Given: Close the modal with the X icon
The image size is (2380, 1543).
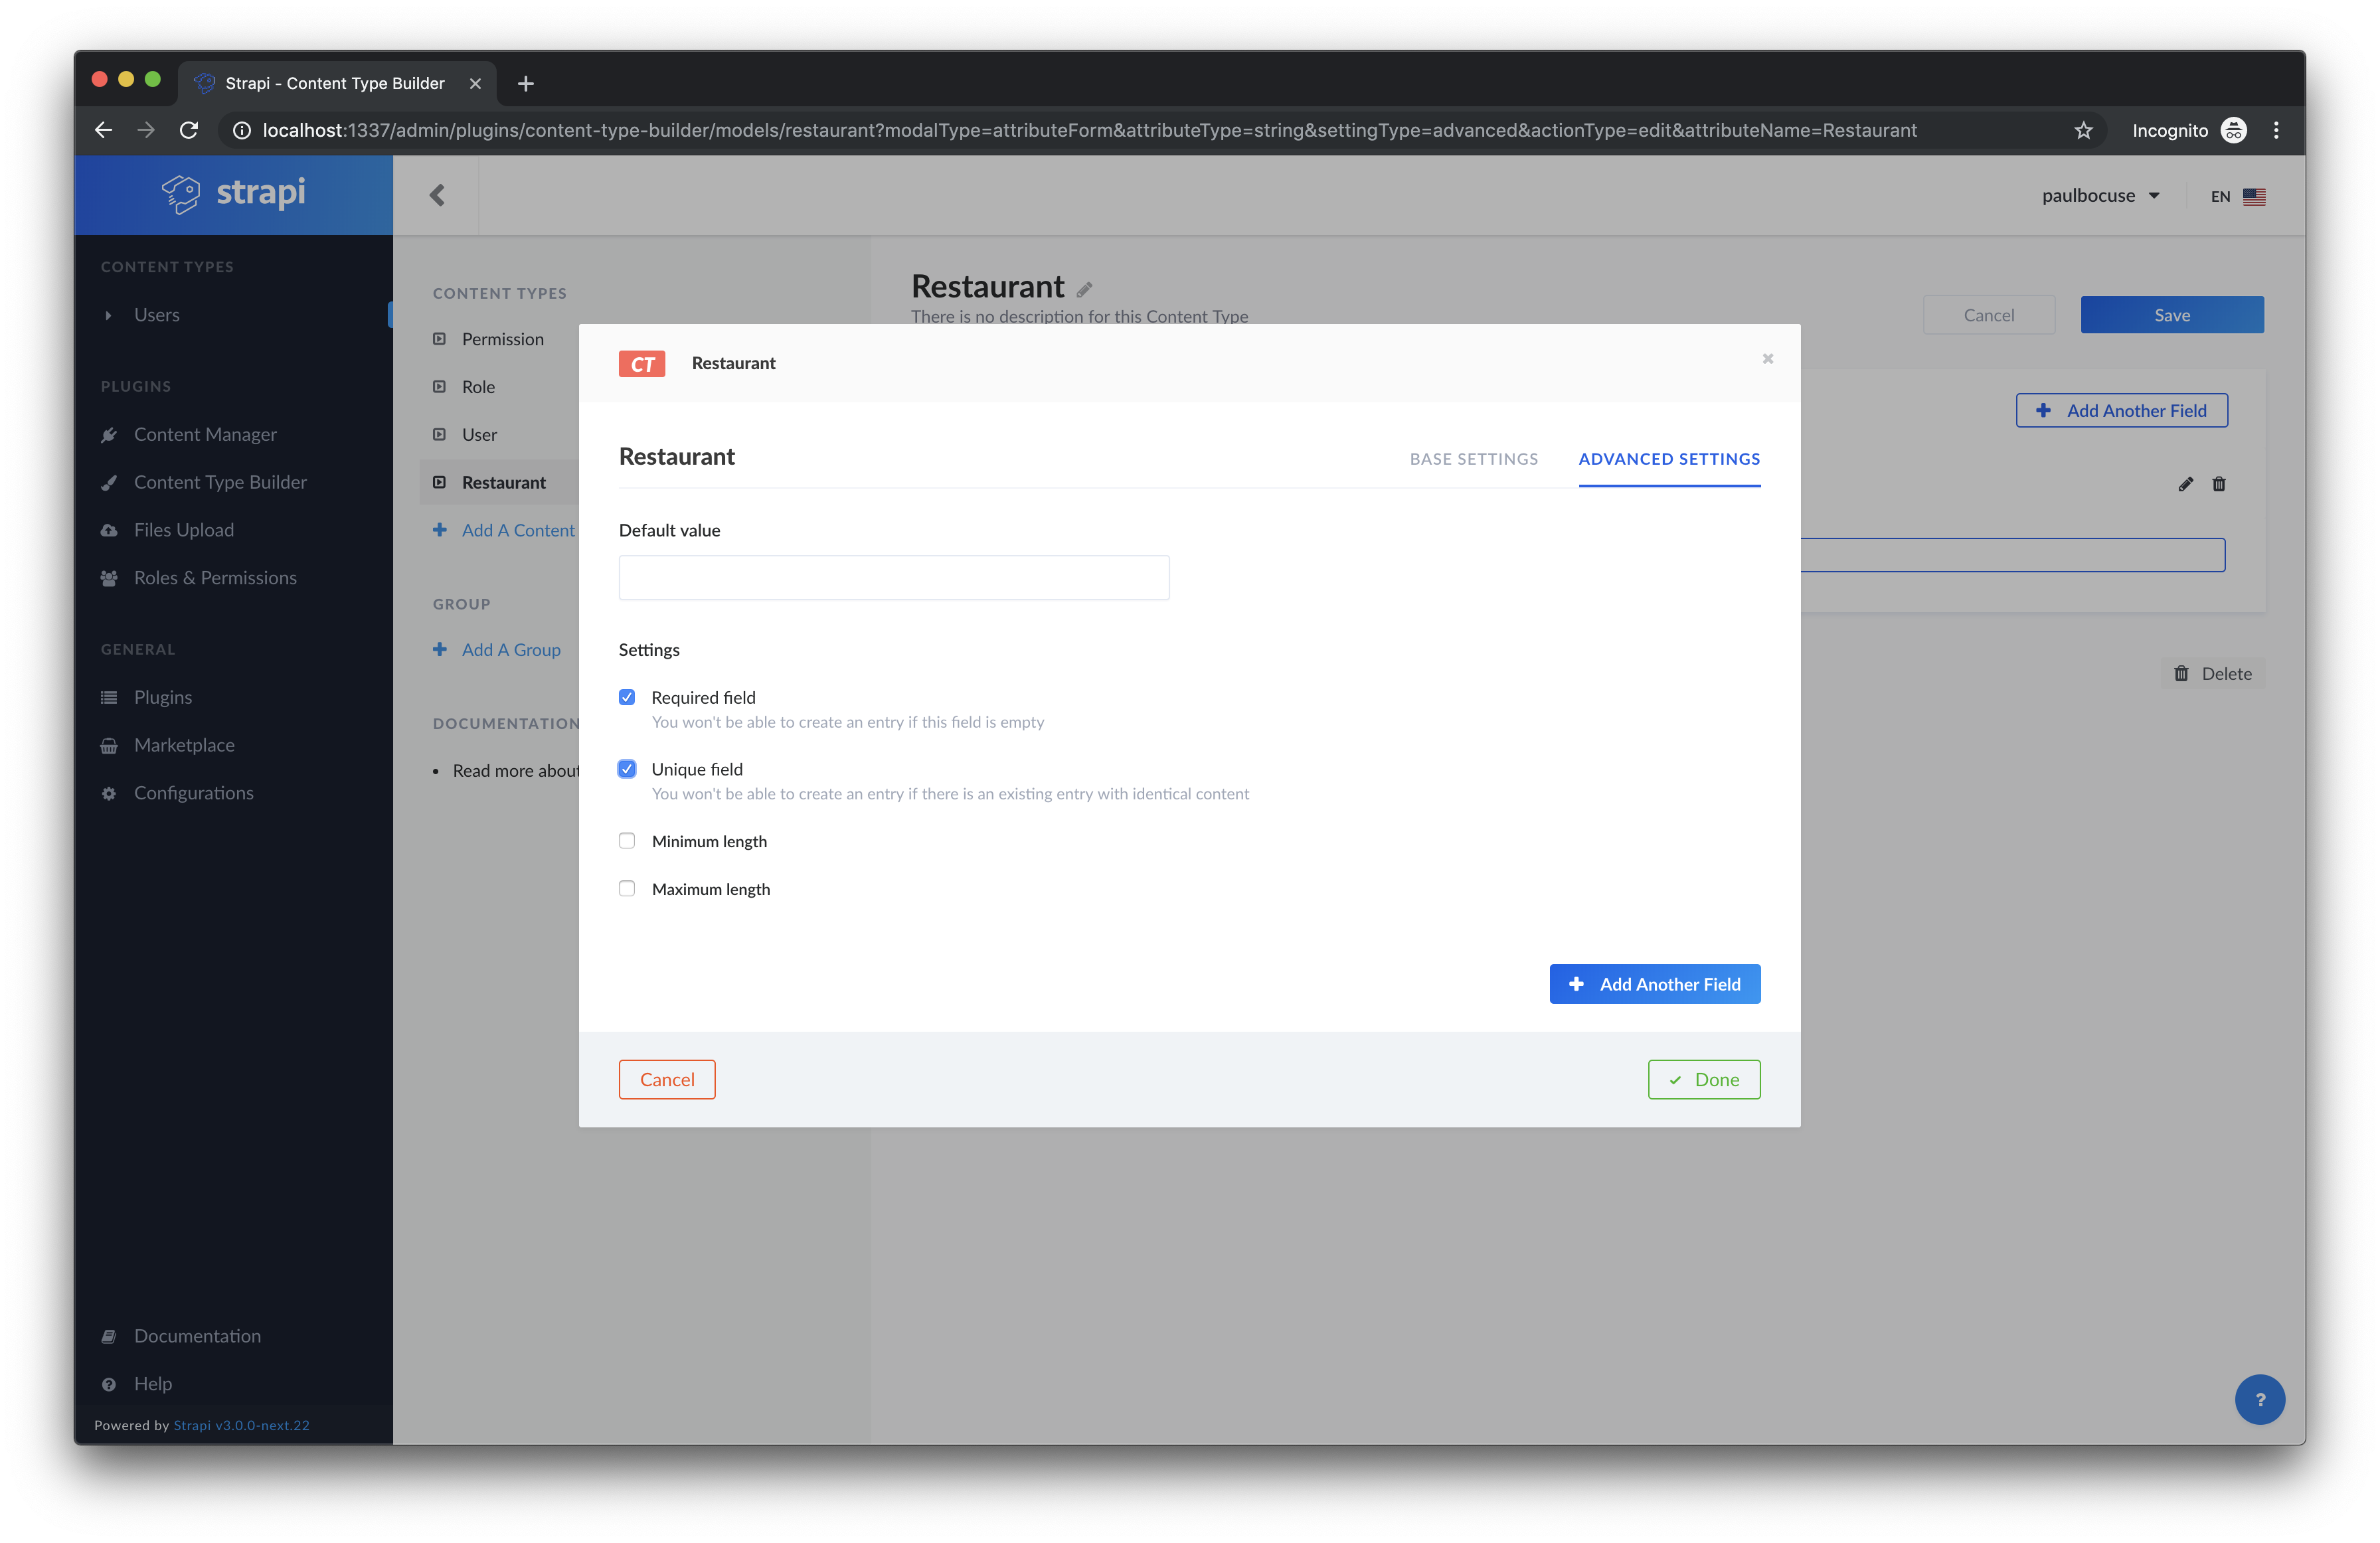Looking at the screenshot, I should point(1767,358).
